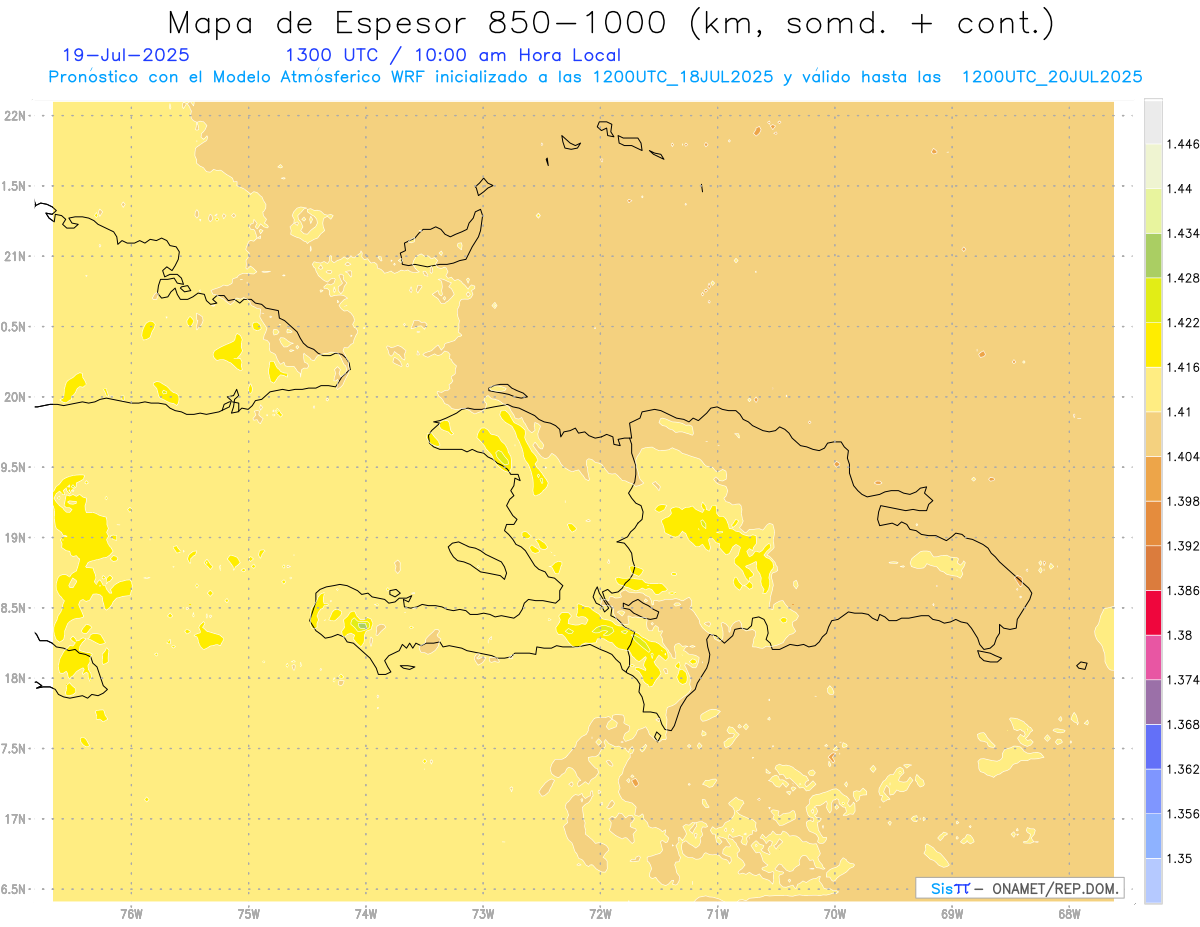Click the '73W' longitude label

tap(483, 913)
